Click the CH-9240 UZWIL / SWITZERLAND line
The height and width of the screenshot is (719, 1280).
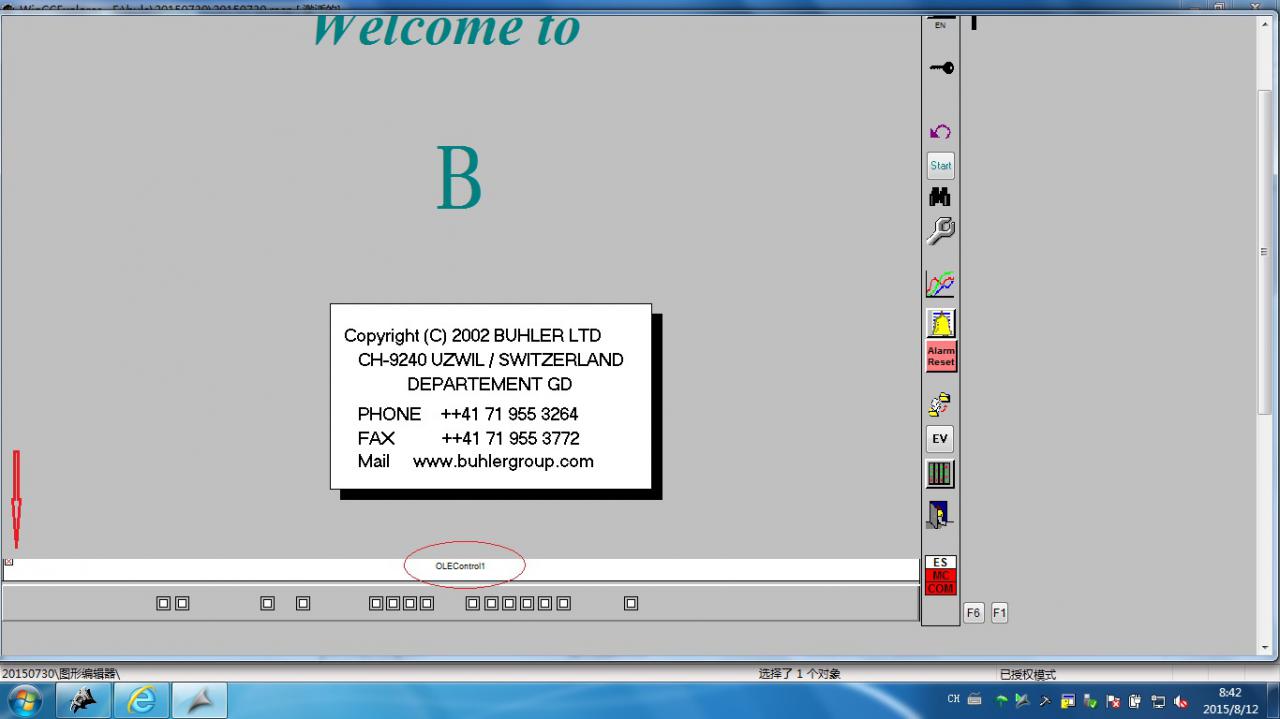pos(491,360)
